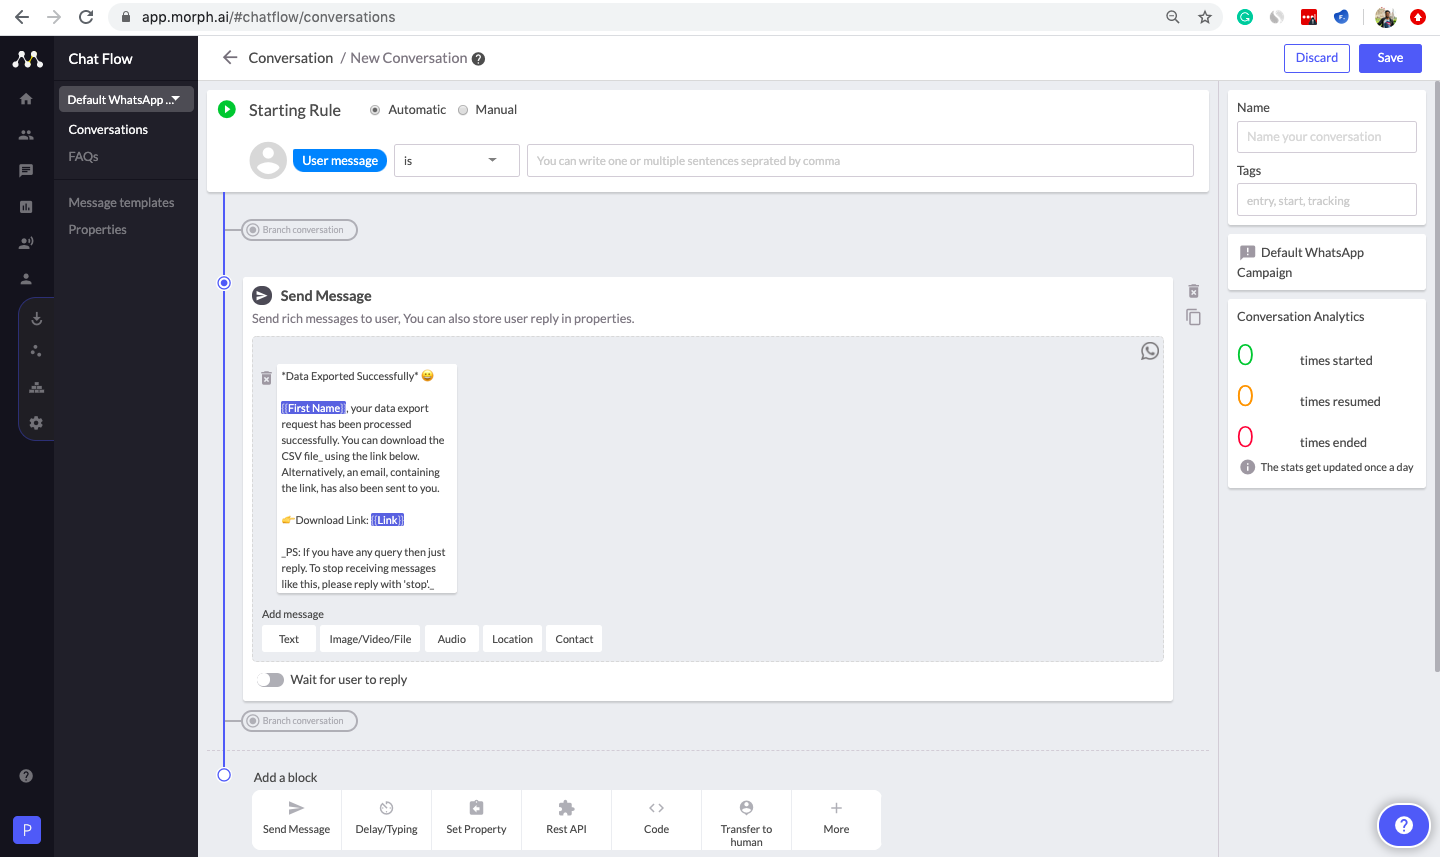
Task: Add a Delay/Typing block
Action: click(x=387, y=818)
